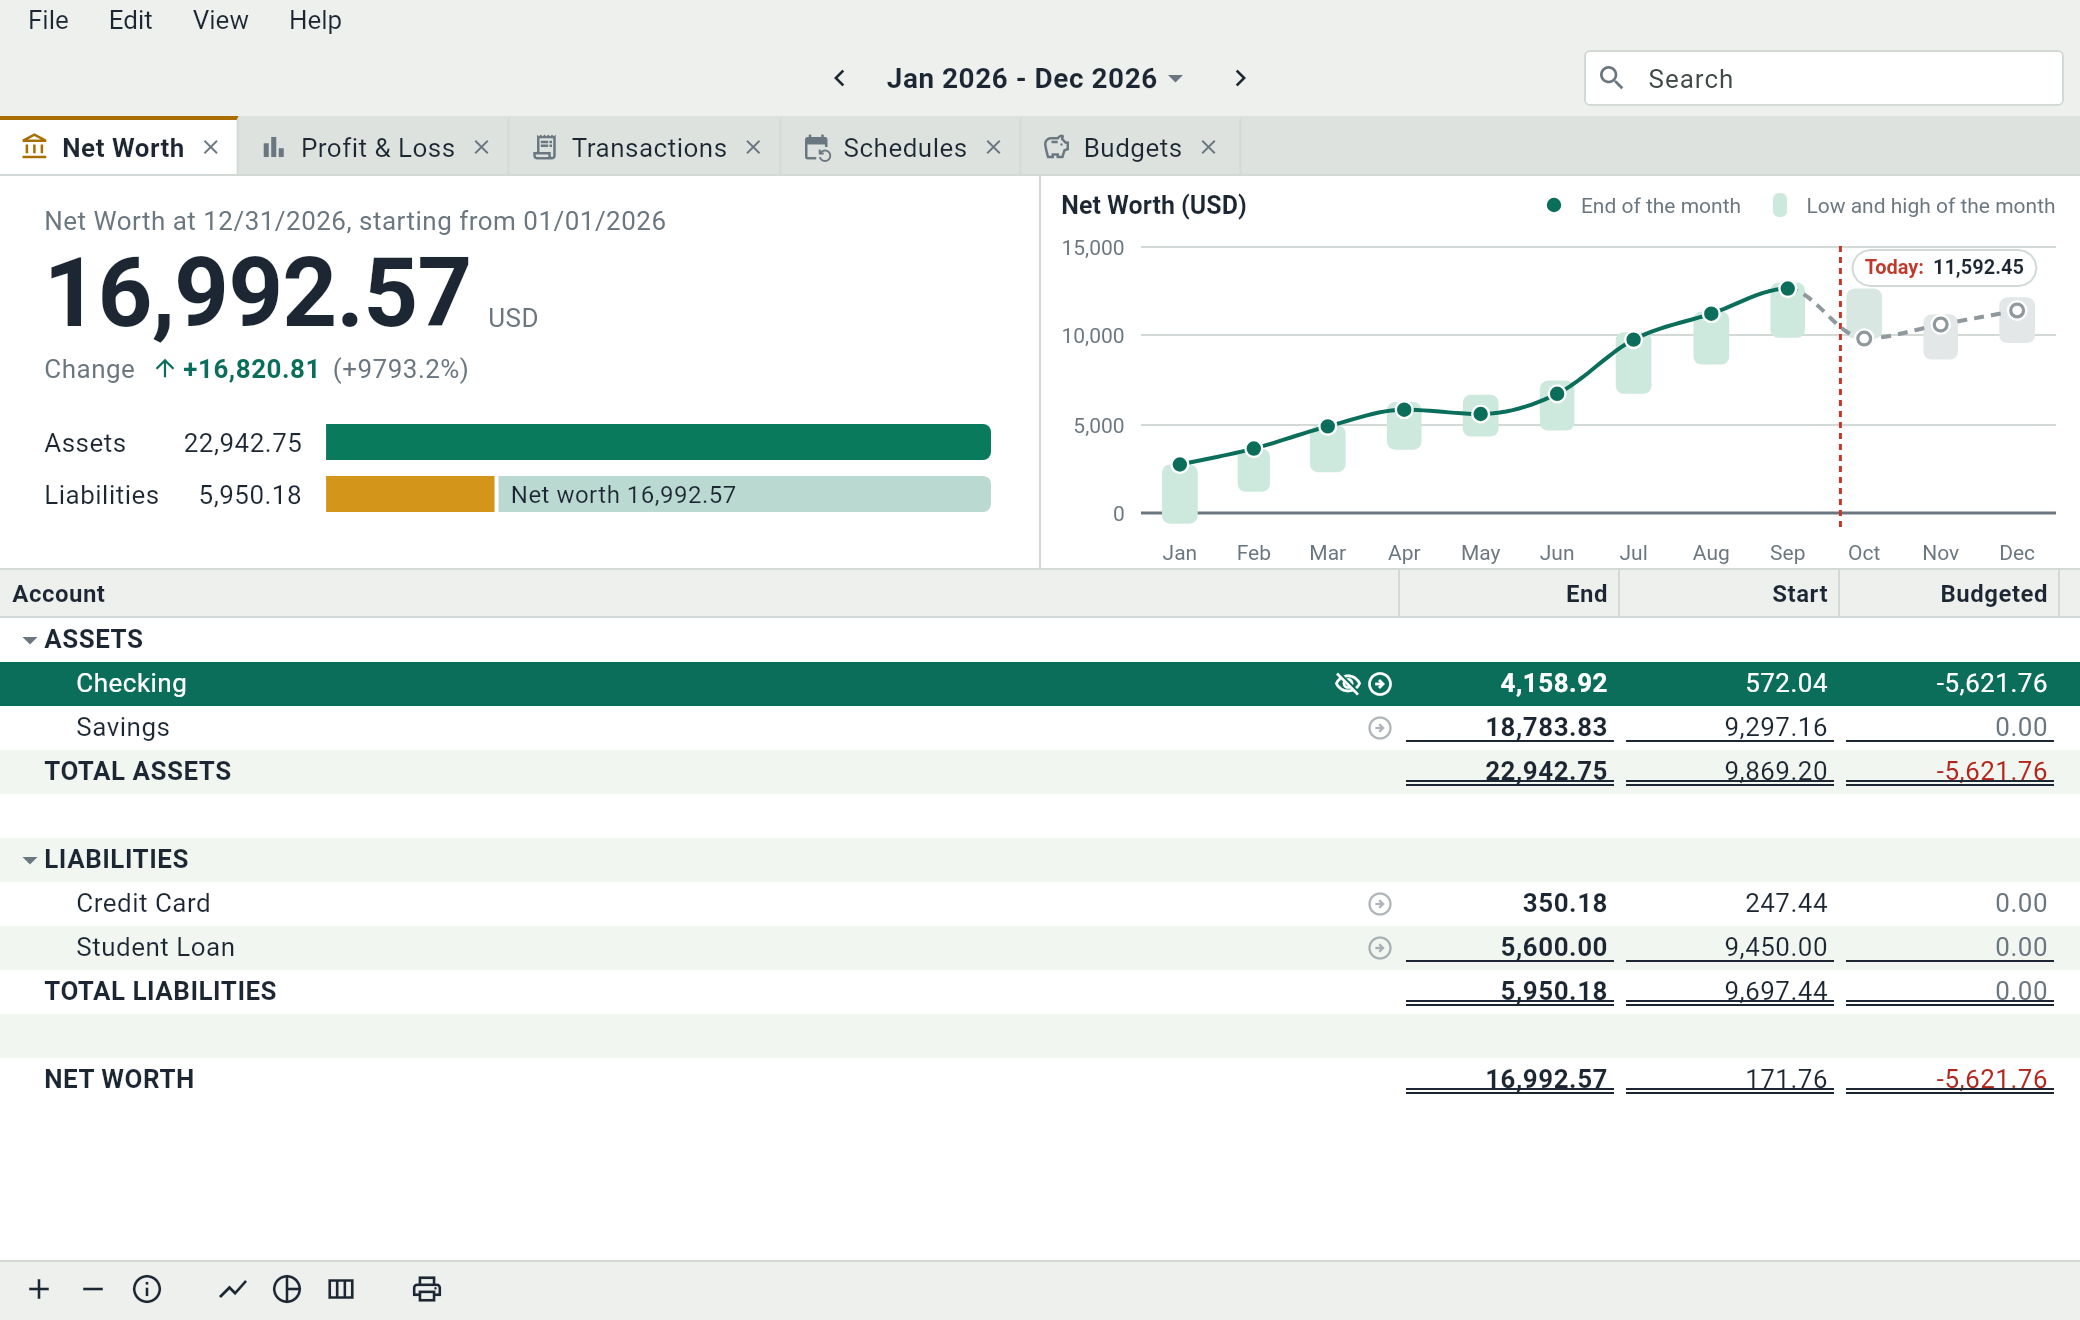Screen dimensions: 2080x1320
Task: Click the green Assets bar
Action: click(658, 442)
